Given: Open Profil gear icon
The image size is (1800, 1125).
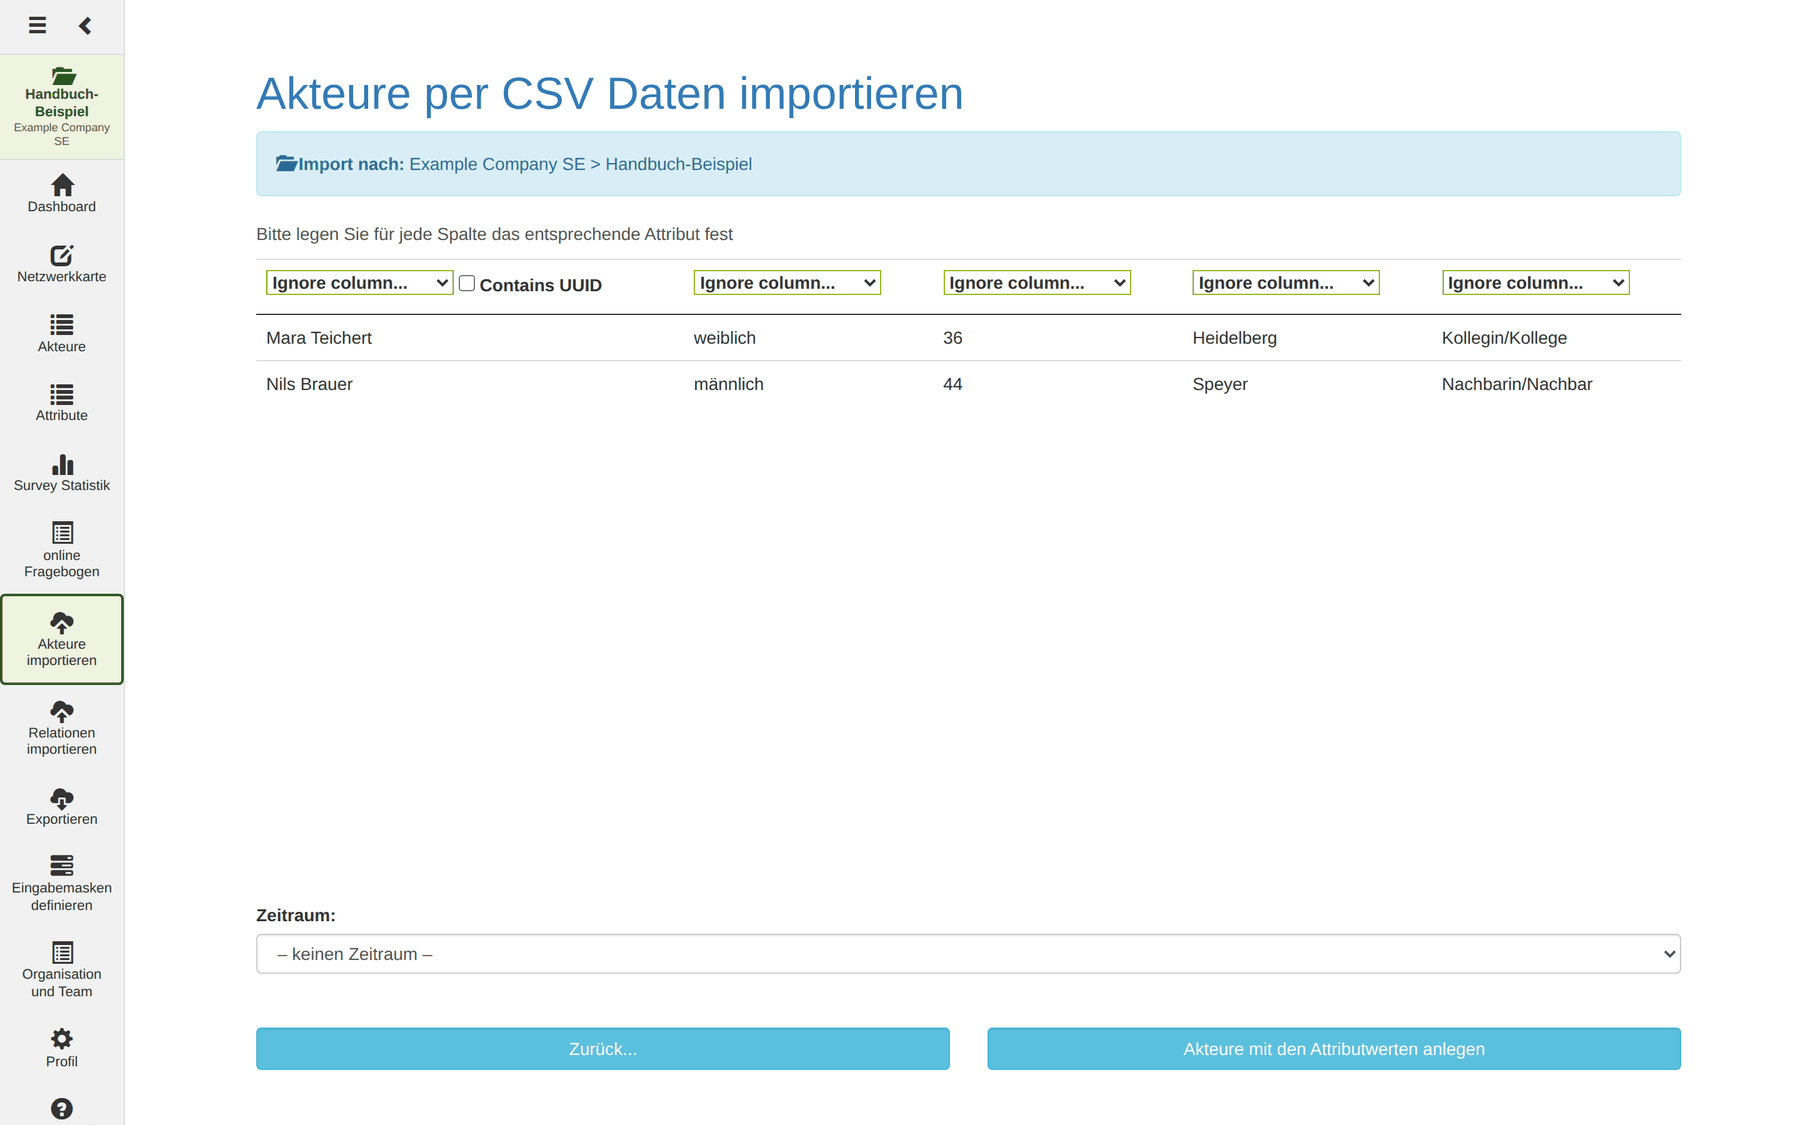Looking at the screenshot, I should click(62, 1039).
